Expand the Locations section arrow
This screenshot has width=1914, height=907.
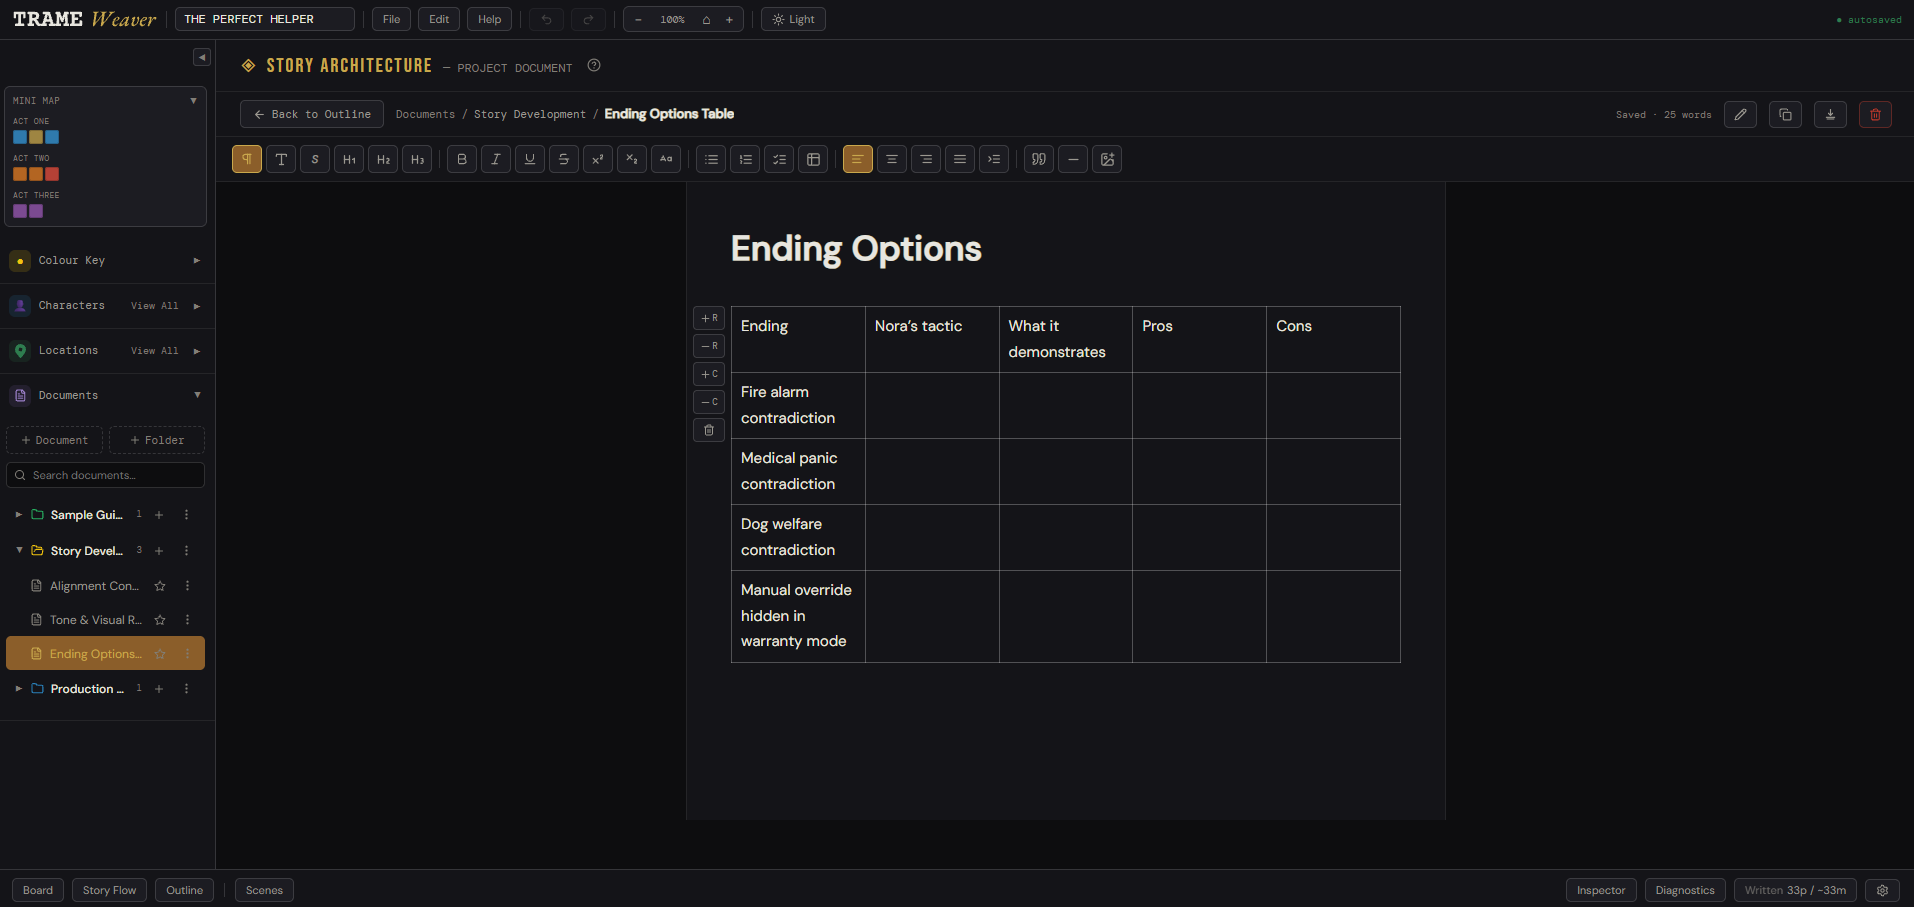coord(197,351)
